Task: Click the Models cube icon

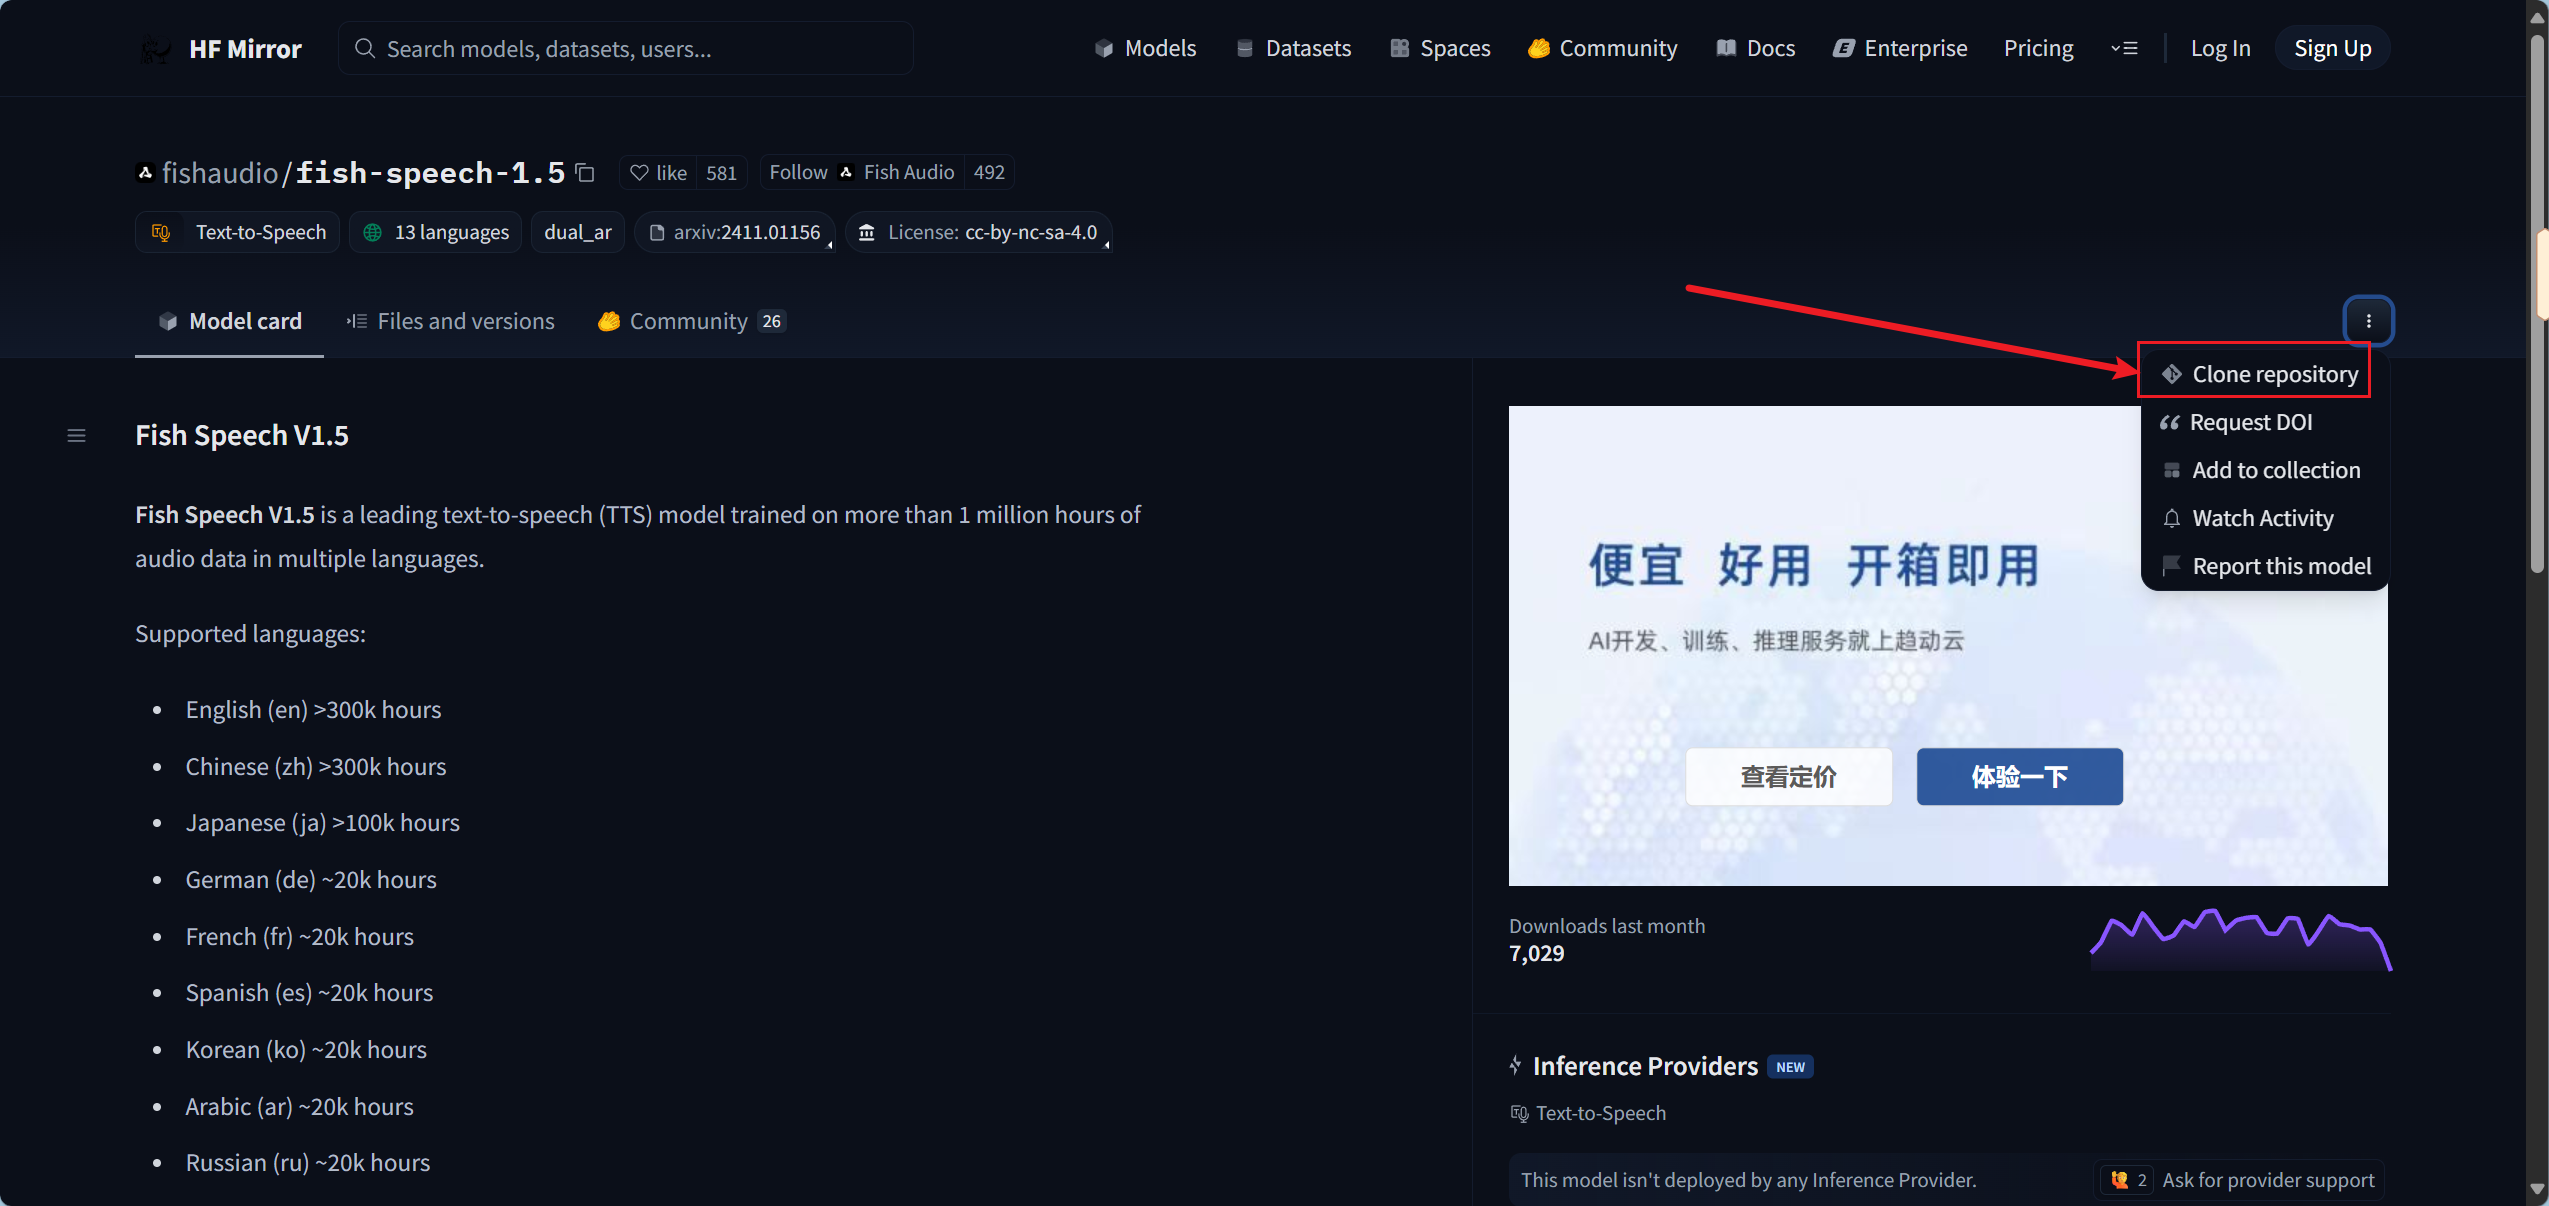Action: tap(1103, 48)
